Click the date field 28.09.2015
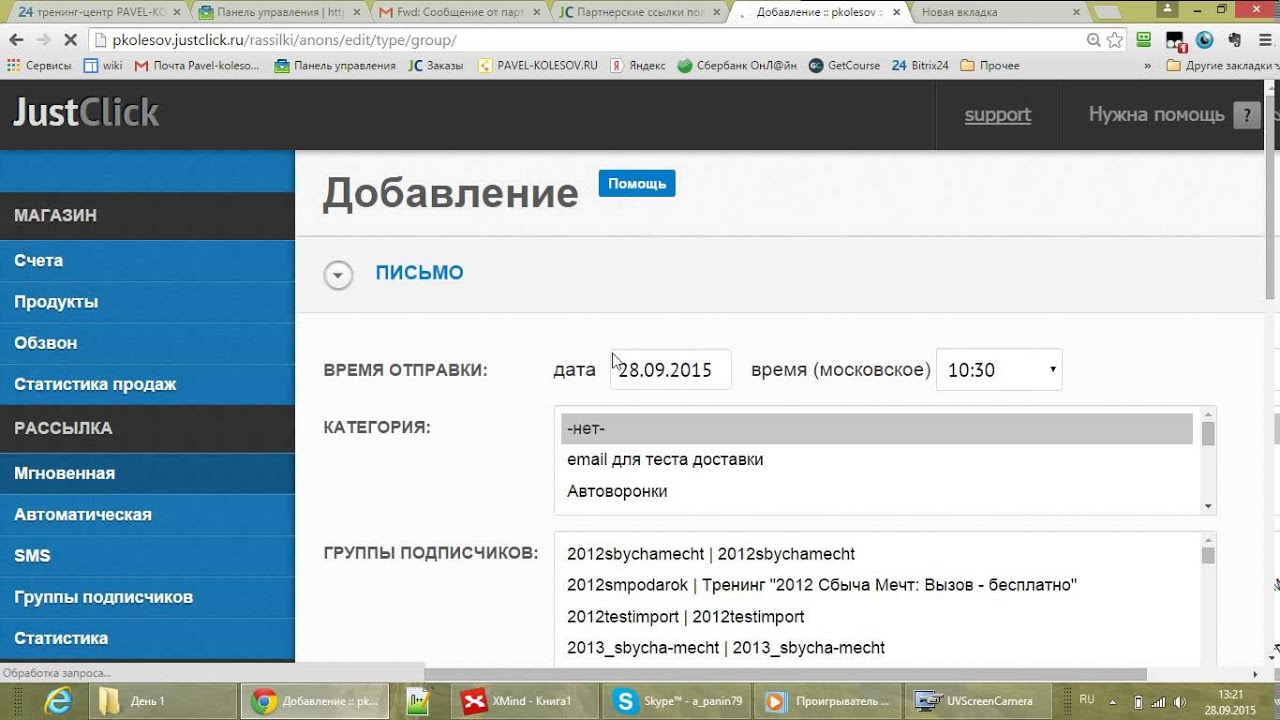The width and height of the screenshot is (1280, 720). pyautogui.click(x=671, y=370)
